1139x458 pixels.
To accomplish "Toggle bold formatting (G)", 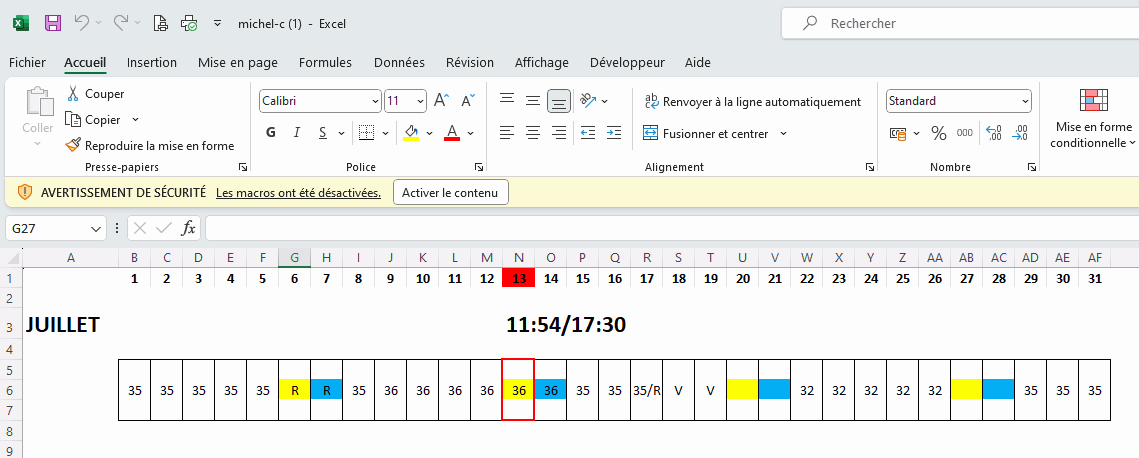I will point(271,132).
